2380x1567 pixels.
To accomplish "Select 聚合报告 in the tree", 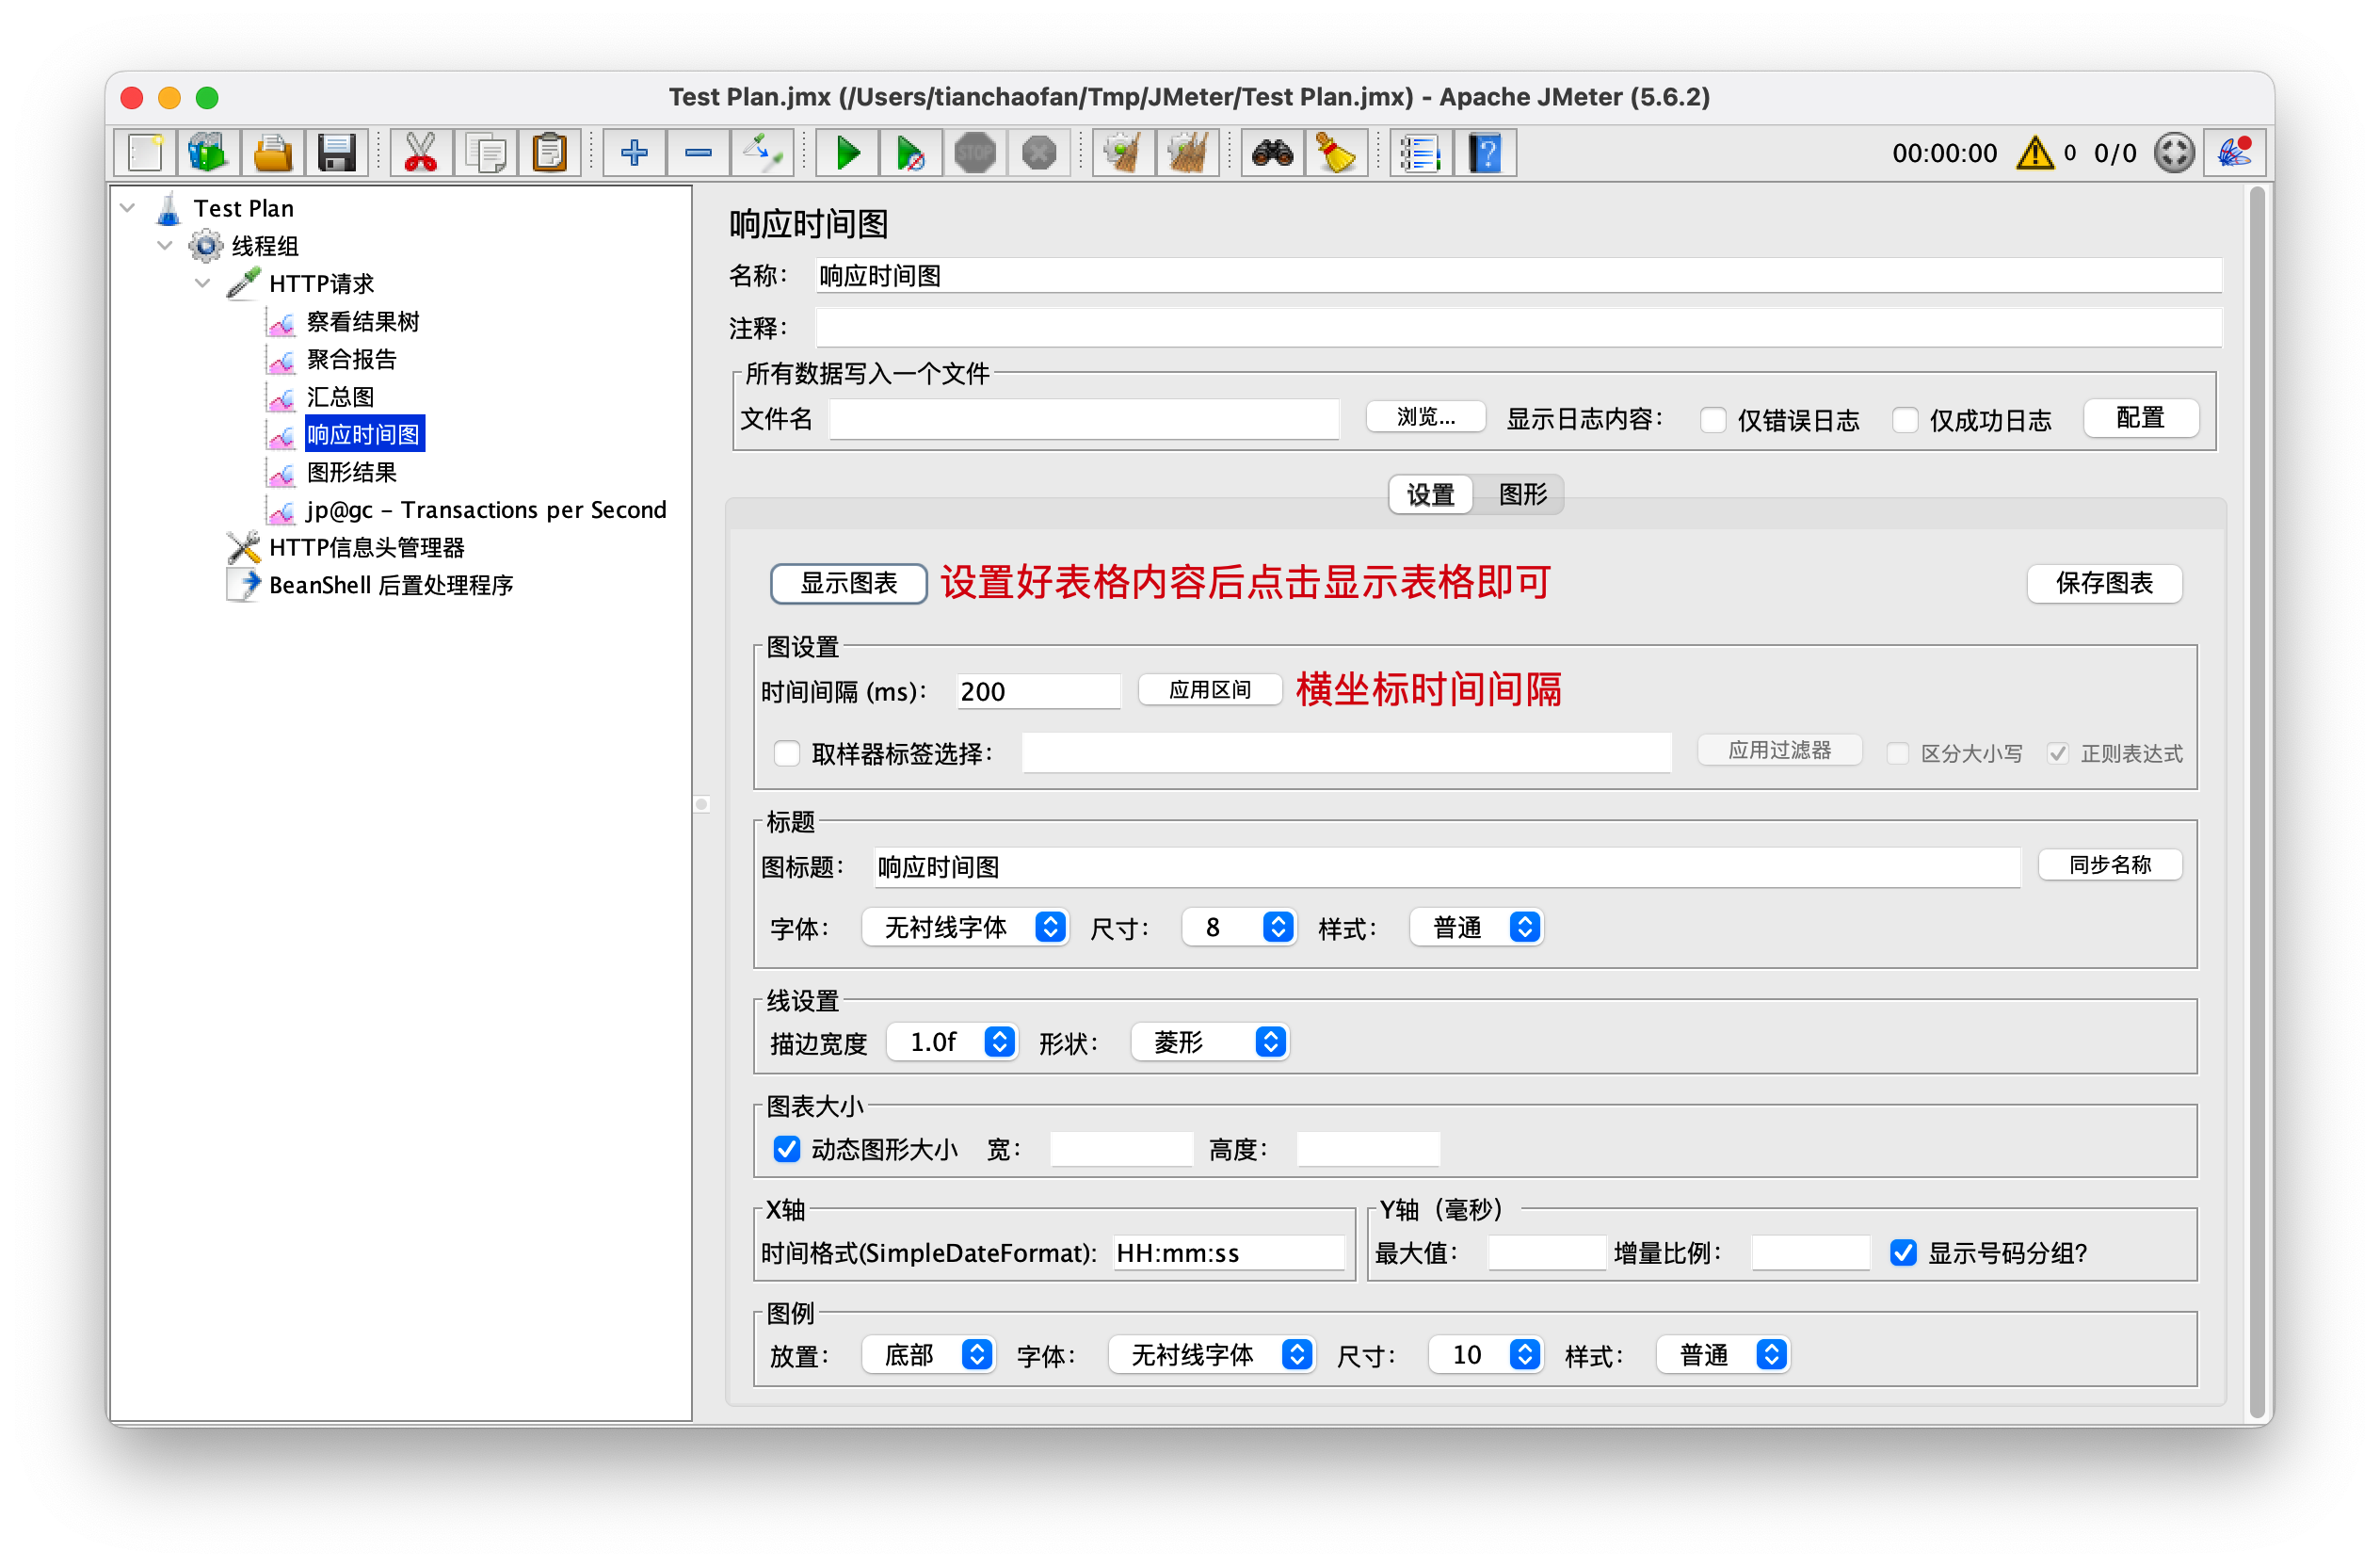I will pos(351,359).
